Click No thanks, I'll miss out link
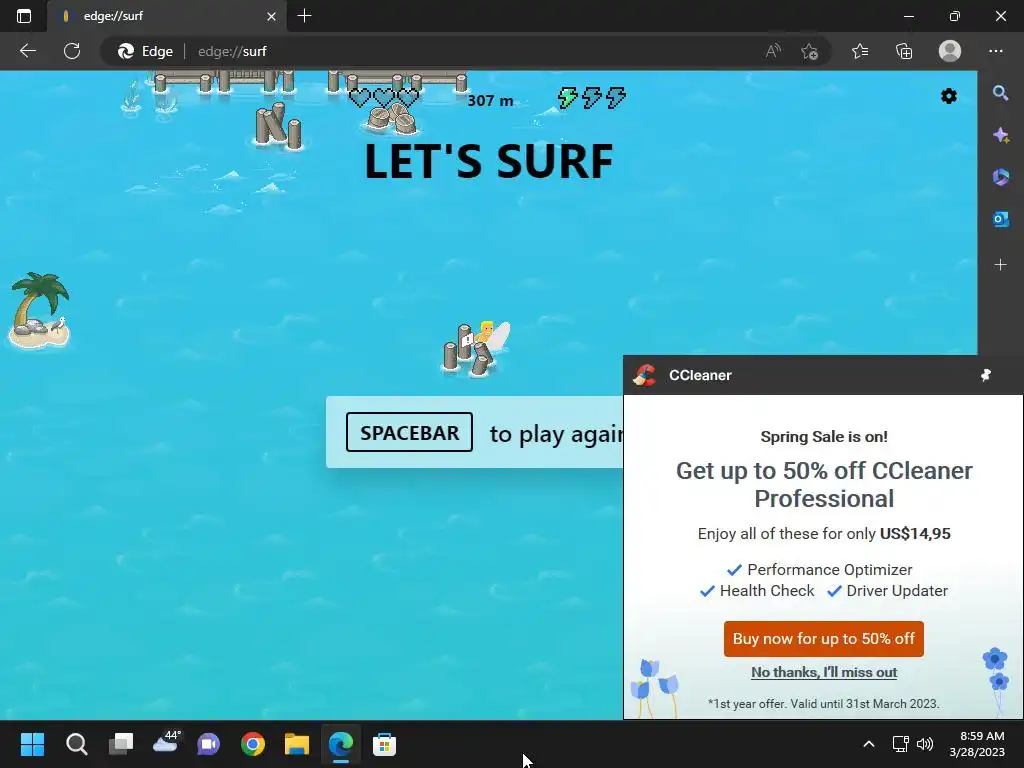The width and height of the screenshot is (1024, 768). tap(824, 672)
